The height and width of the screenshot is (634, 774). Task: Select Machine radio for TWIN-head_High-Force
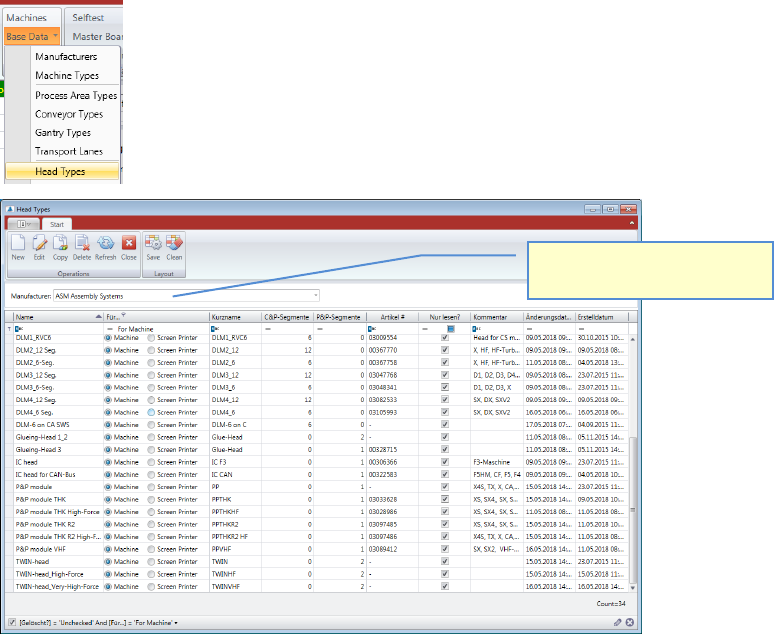[x=108, y=574]
